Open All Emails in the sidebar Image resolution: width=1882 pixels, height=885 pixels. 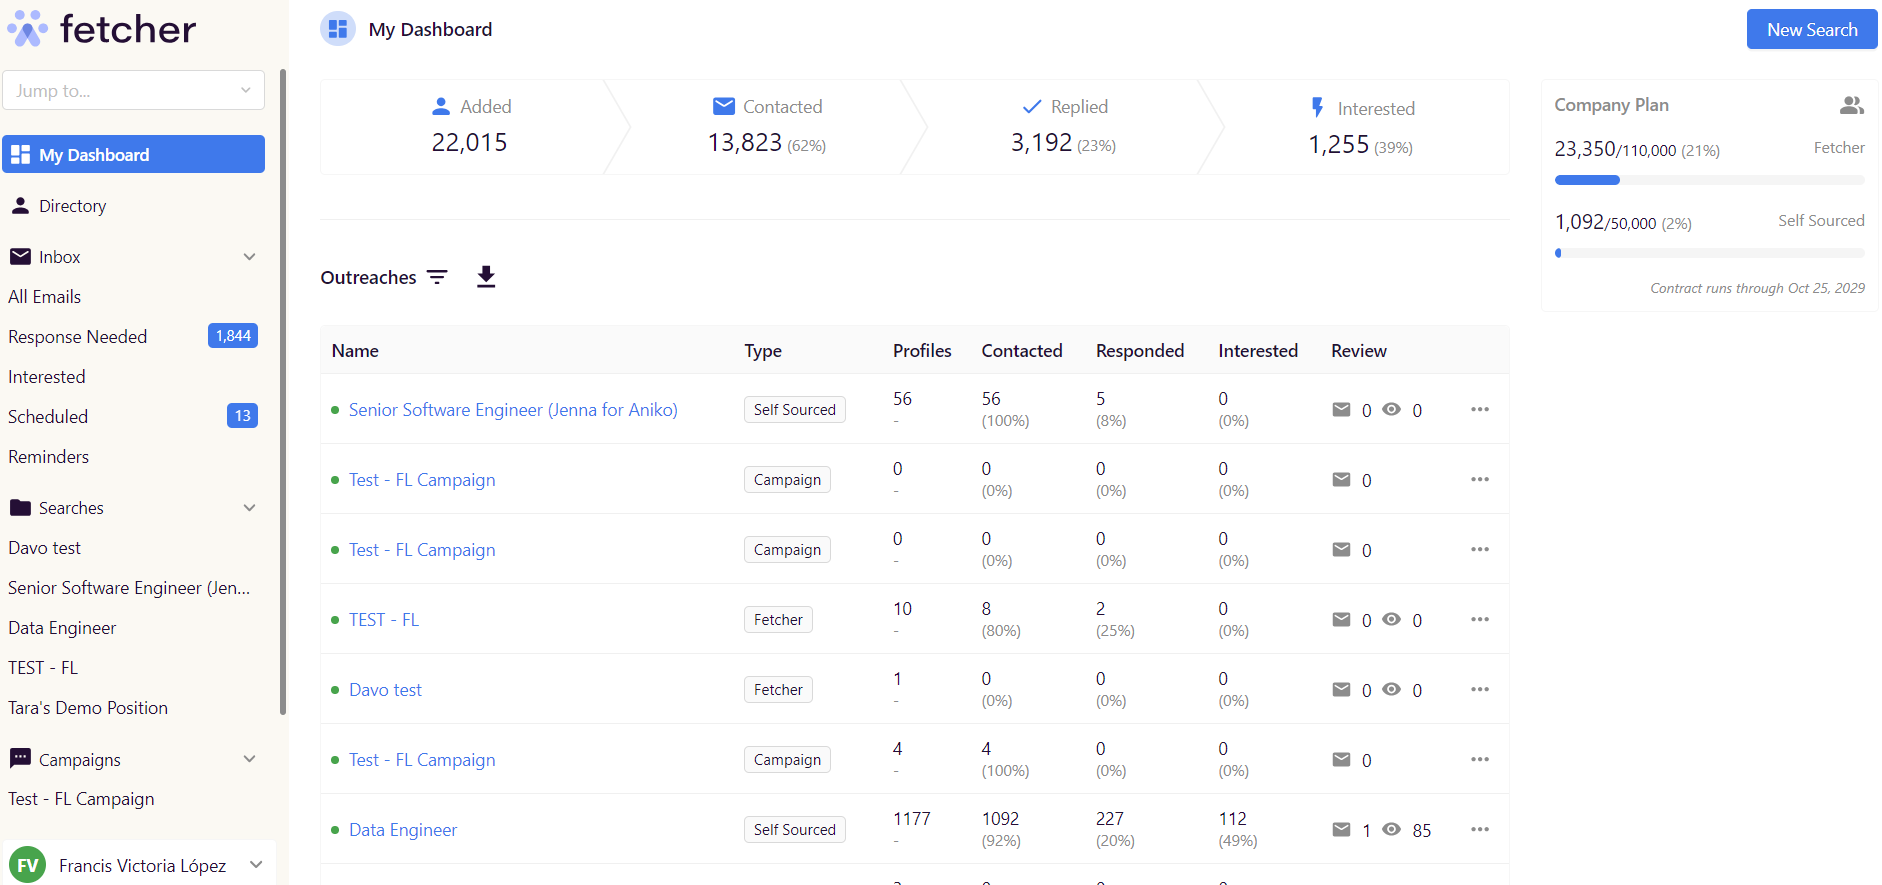pyautogui.click(x=45, y=297)
